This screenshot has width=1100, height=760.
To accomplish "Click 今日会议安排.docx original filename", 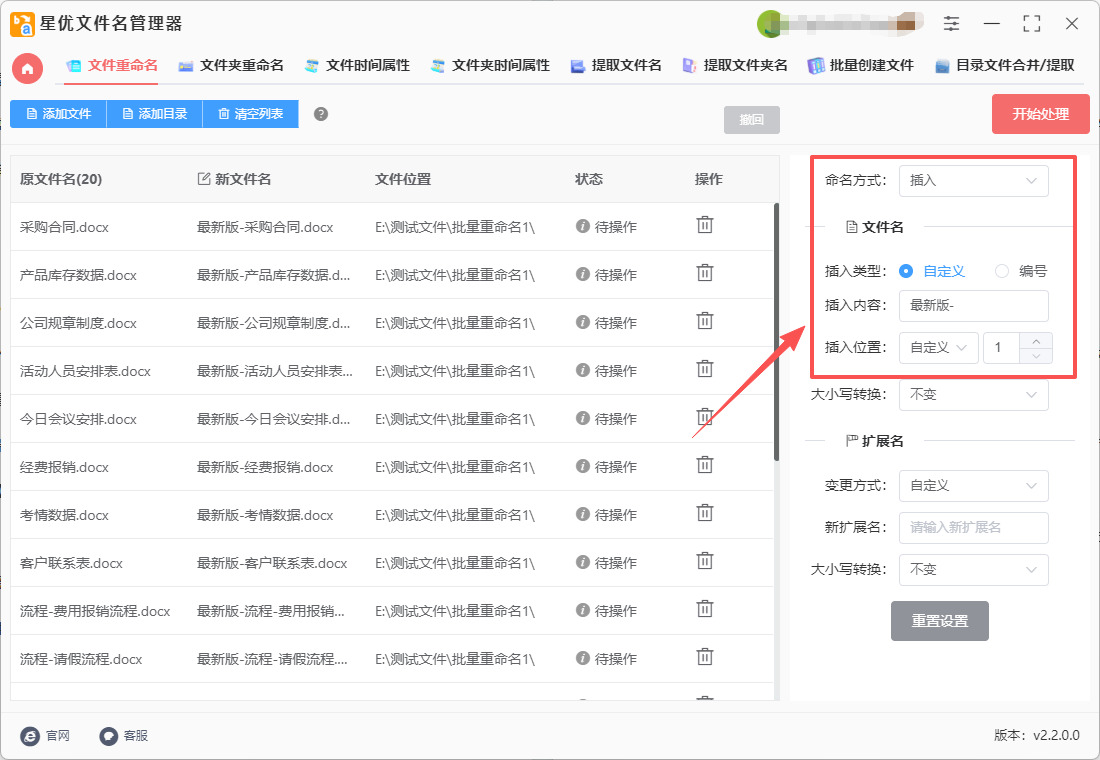I will (78, 420).
